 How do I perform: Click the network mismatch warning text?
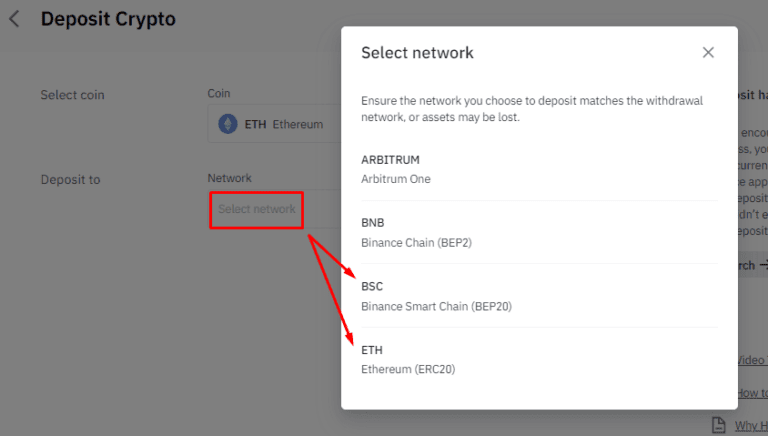click(x=532, y=109)
